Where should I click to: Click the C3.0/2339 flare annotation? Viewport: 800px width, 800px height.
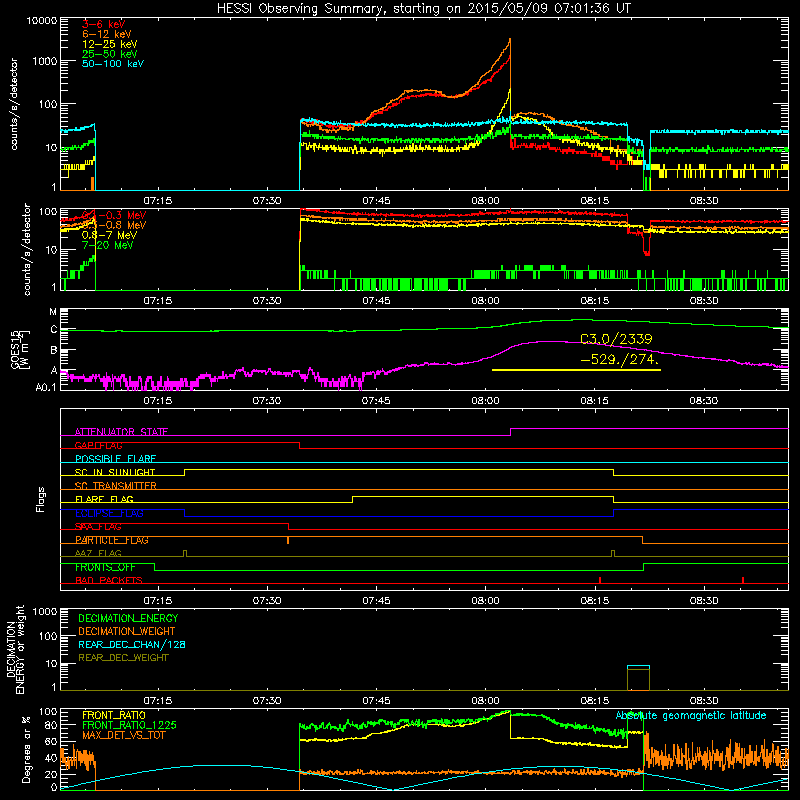[x=616, y=339]
